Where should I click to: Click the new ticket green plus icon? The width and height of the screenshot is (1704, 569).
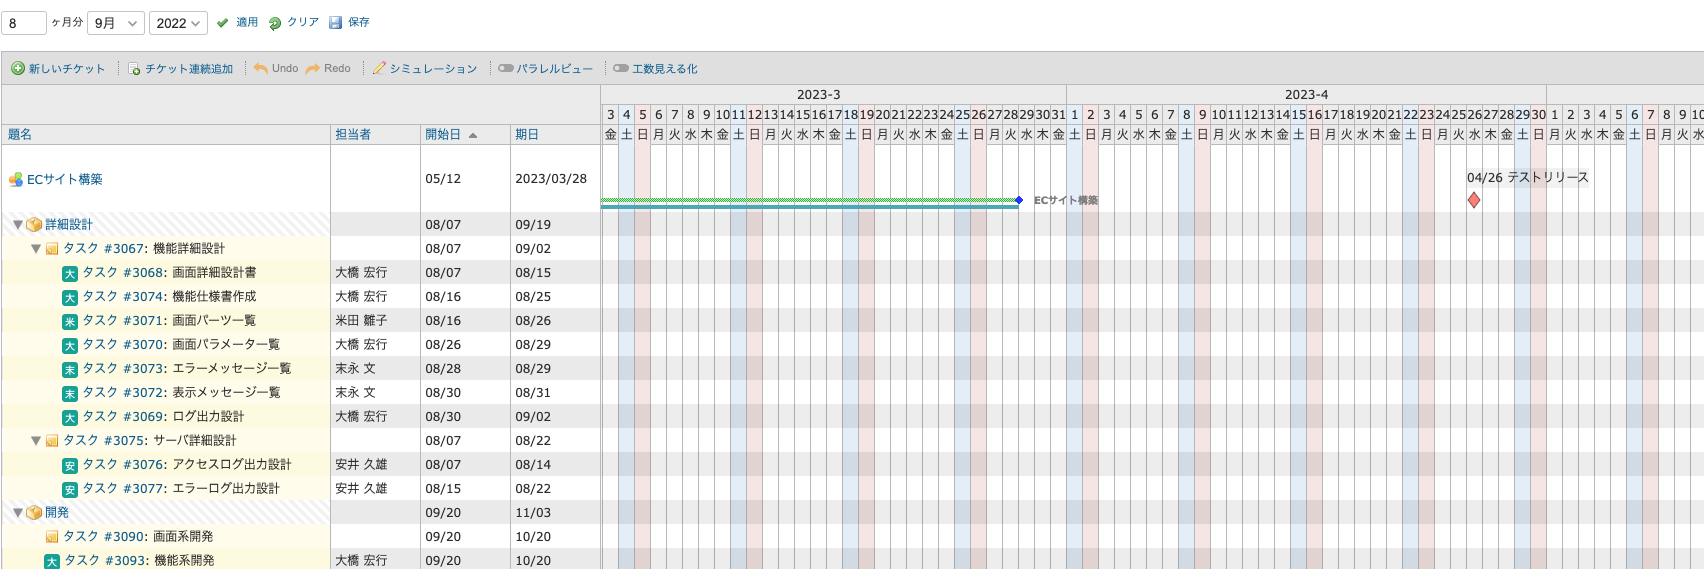(18, 69)
